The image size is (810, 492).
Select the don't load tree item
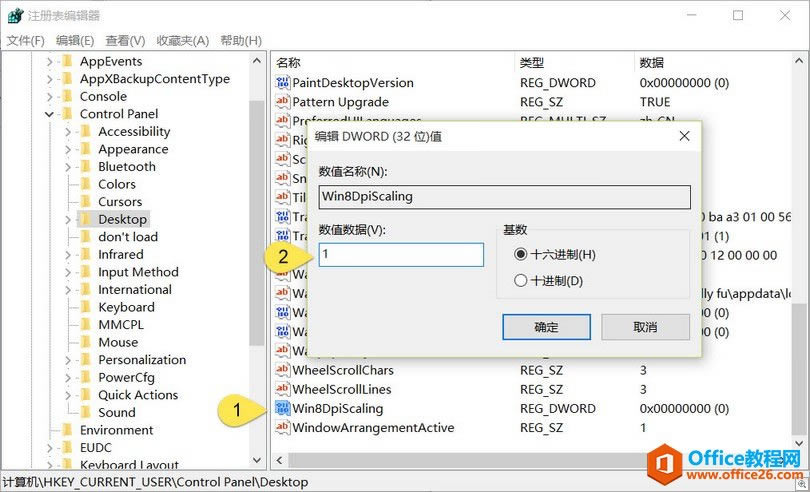pos(128,237)
